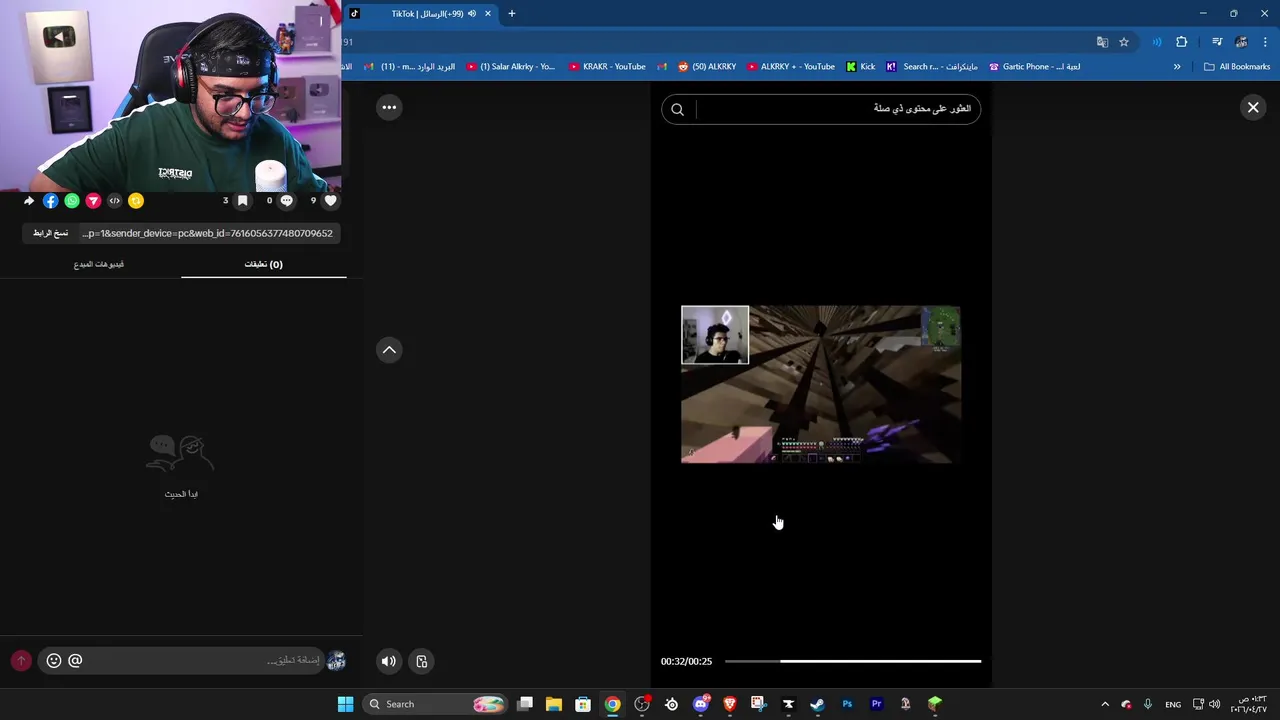Share video to Facebook
This screenshot has width=1280, height=720.
point(50,201)
